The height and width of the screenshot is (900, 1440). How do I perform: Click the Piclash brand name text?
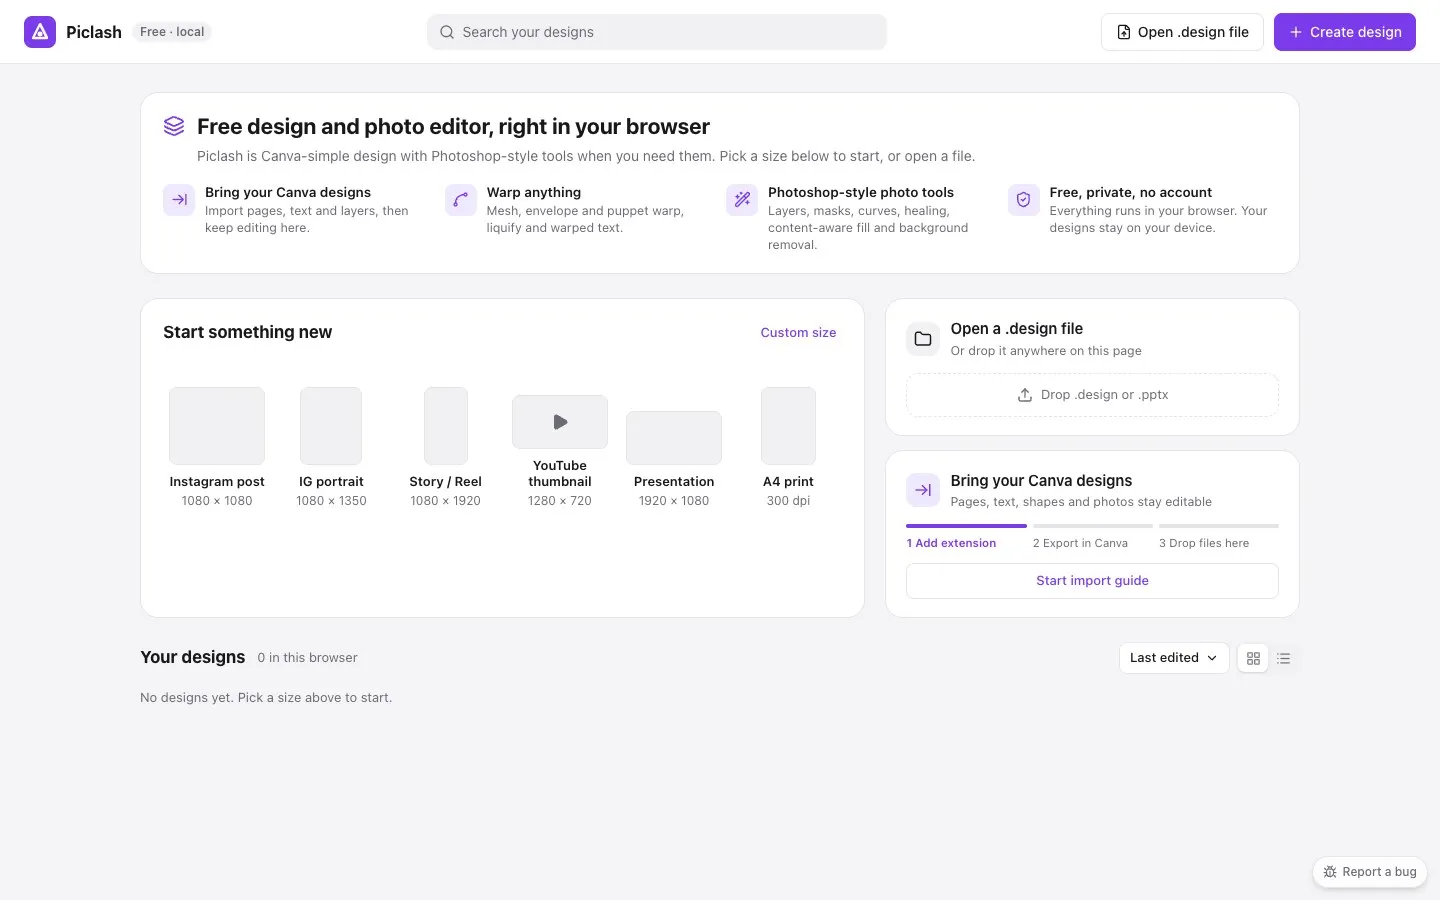pos(94,32)
